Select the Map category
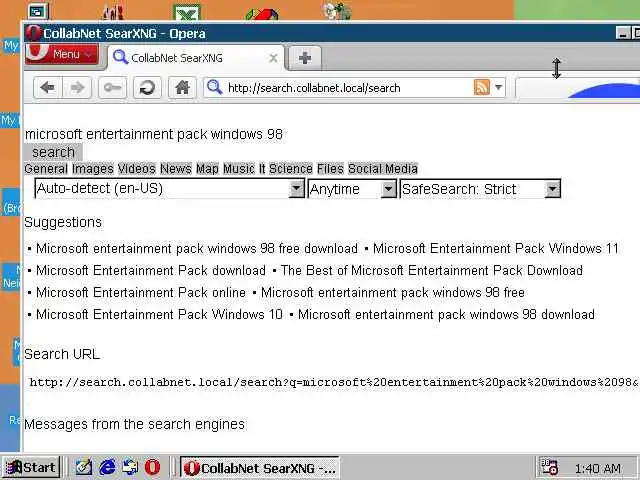The width and height of the screenshot is (640, 480). coord(207,169)
